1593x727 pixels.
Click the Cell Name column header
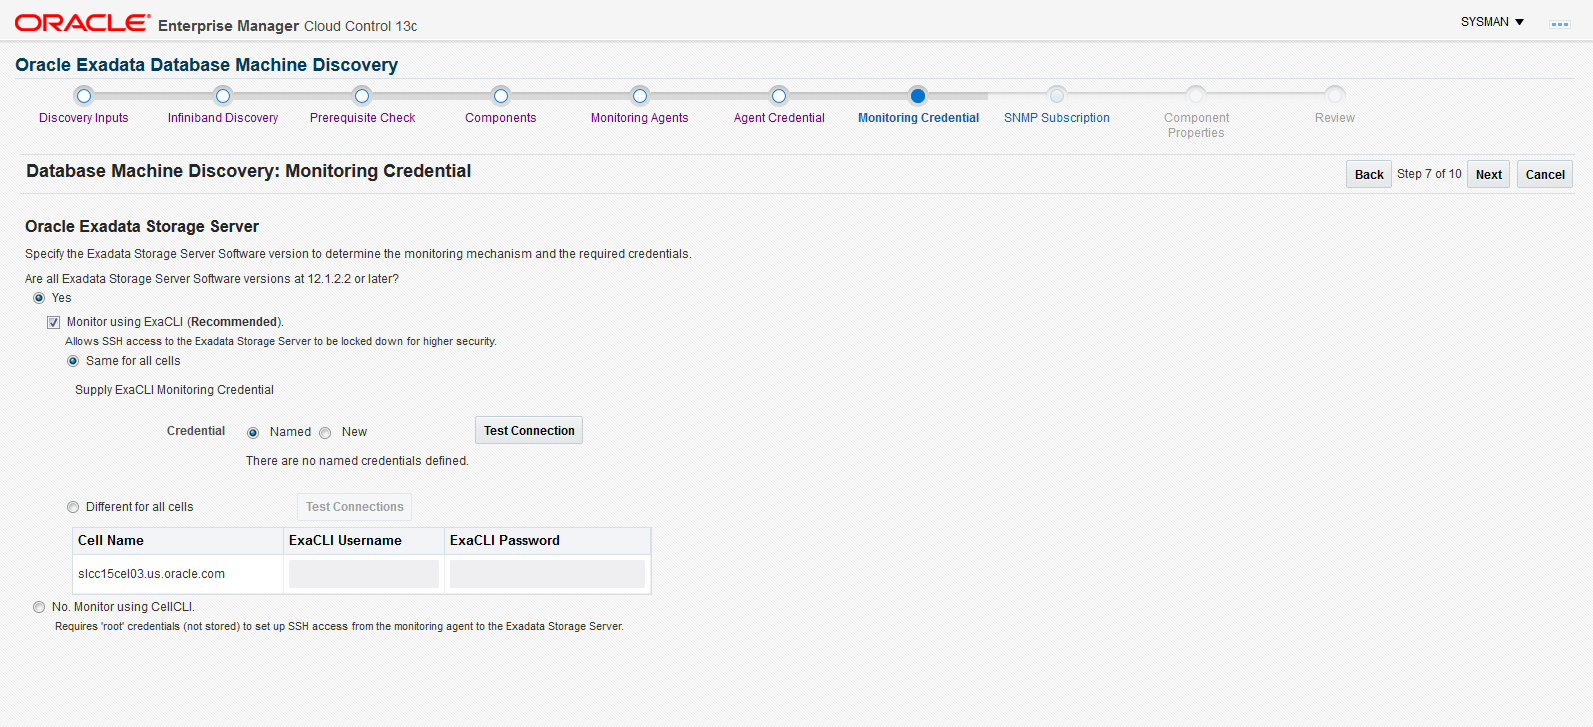(x=178, y=541)
